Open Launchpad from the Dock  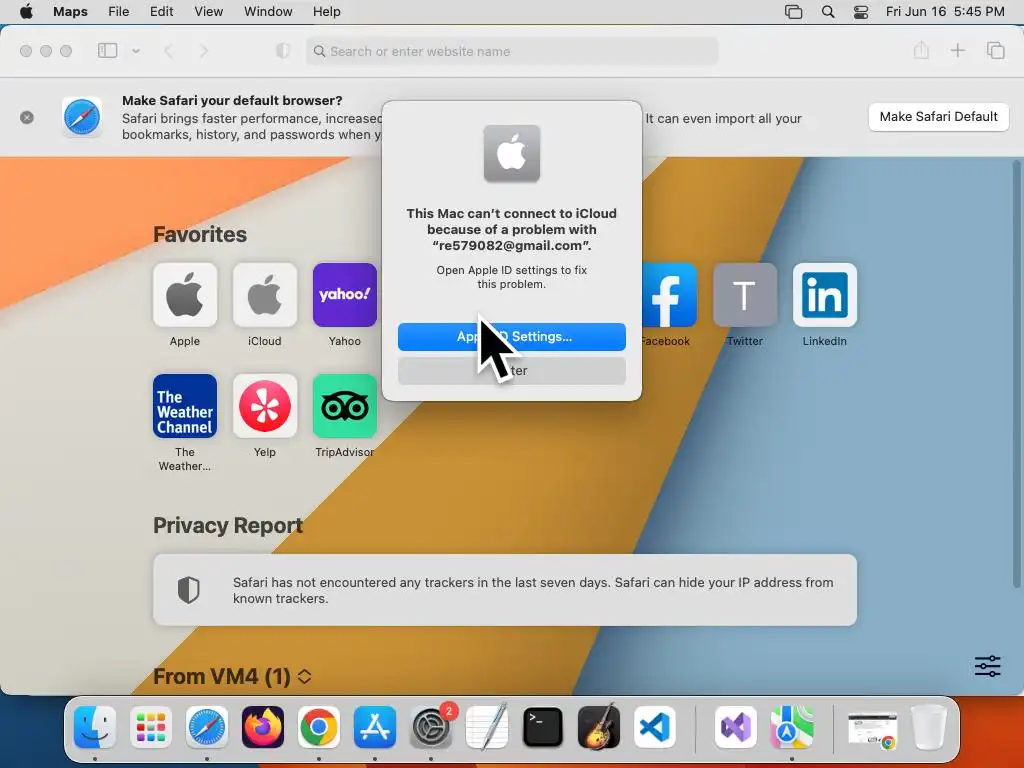point(151,727)
